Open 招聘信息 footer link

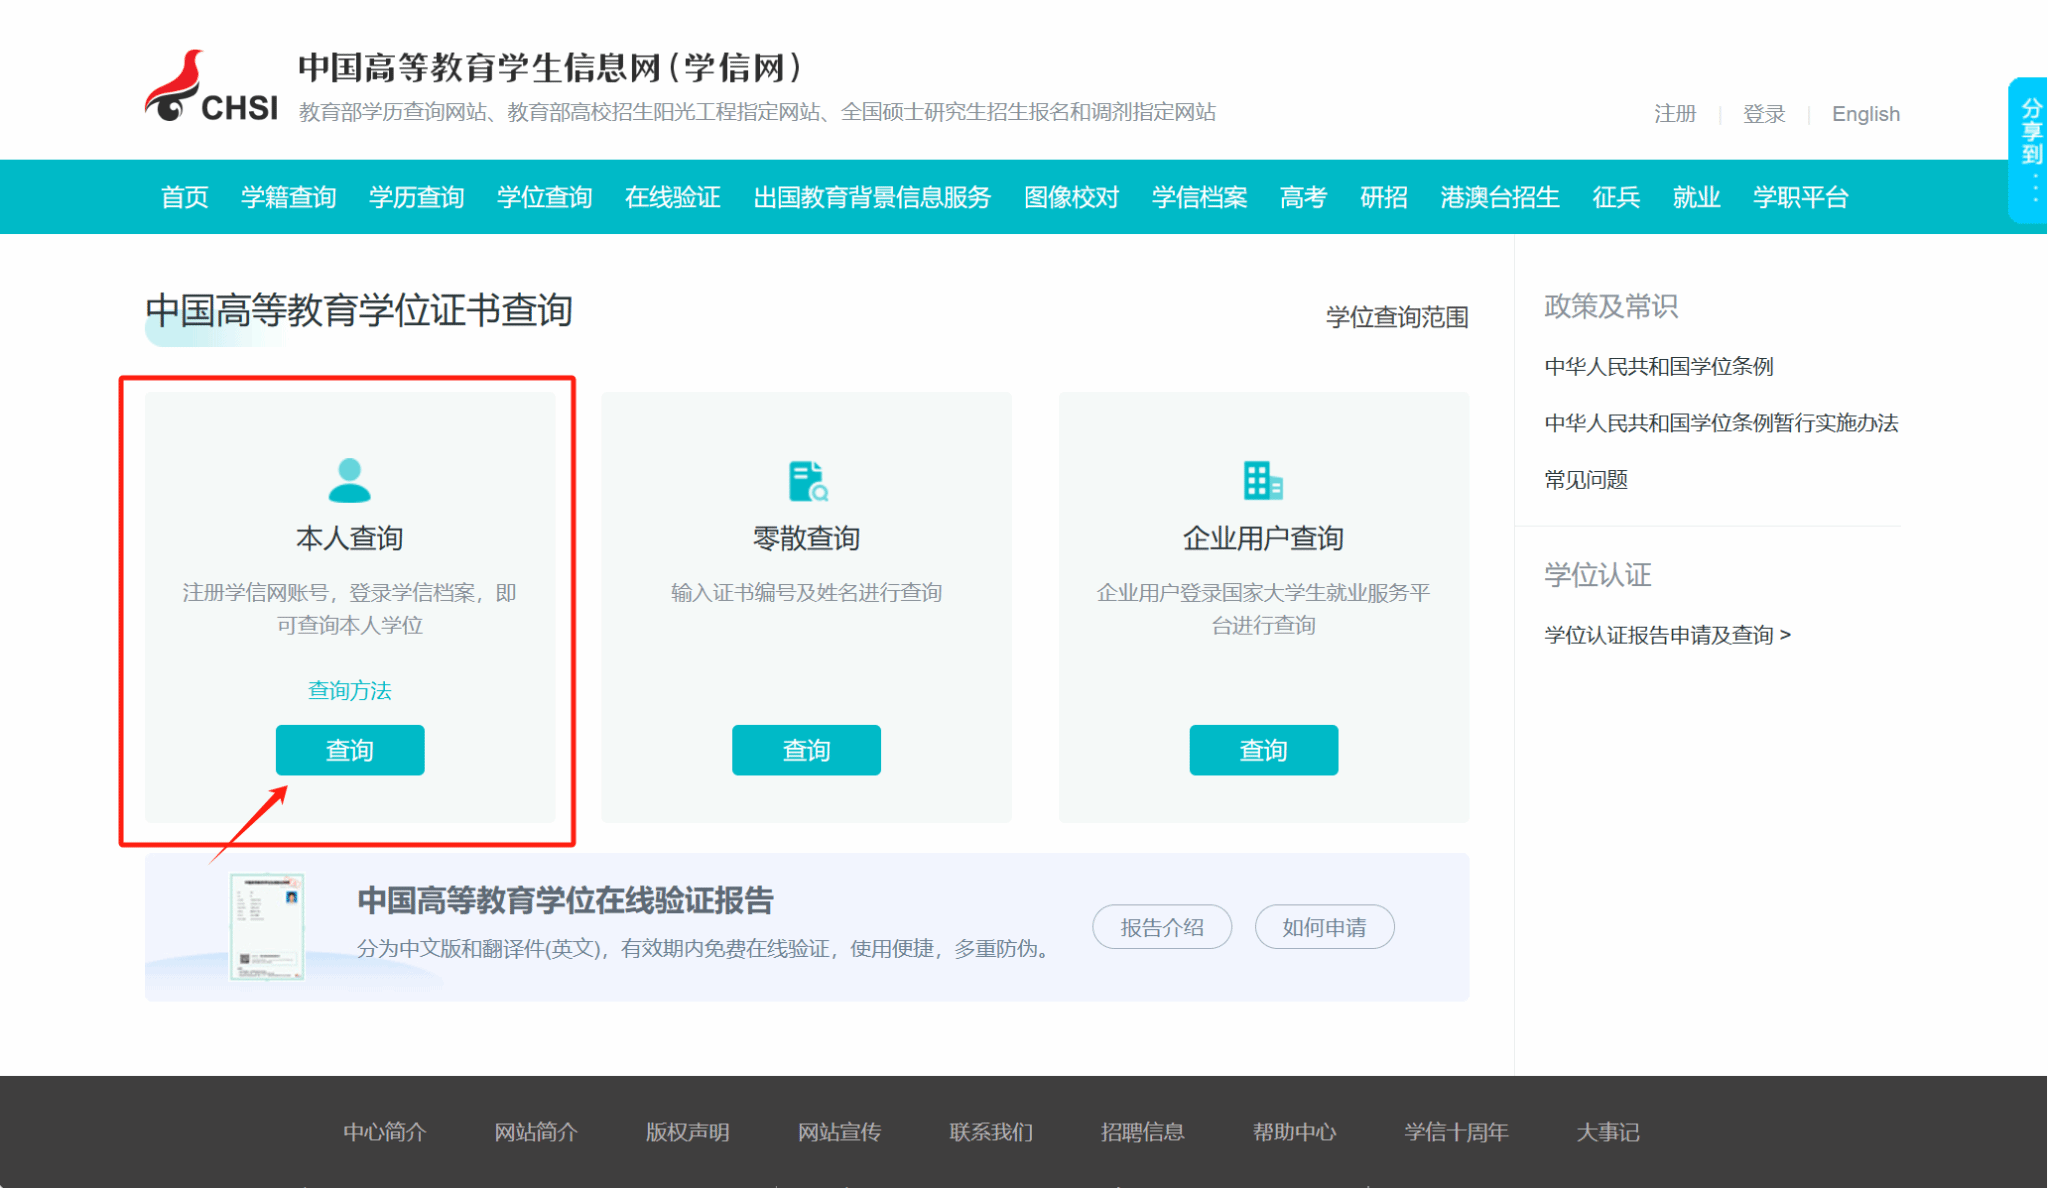tap(1143, 1132)
